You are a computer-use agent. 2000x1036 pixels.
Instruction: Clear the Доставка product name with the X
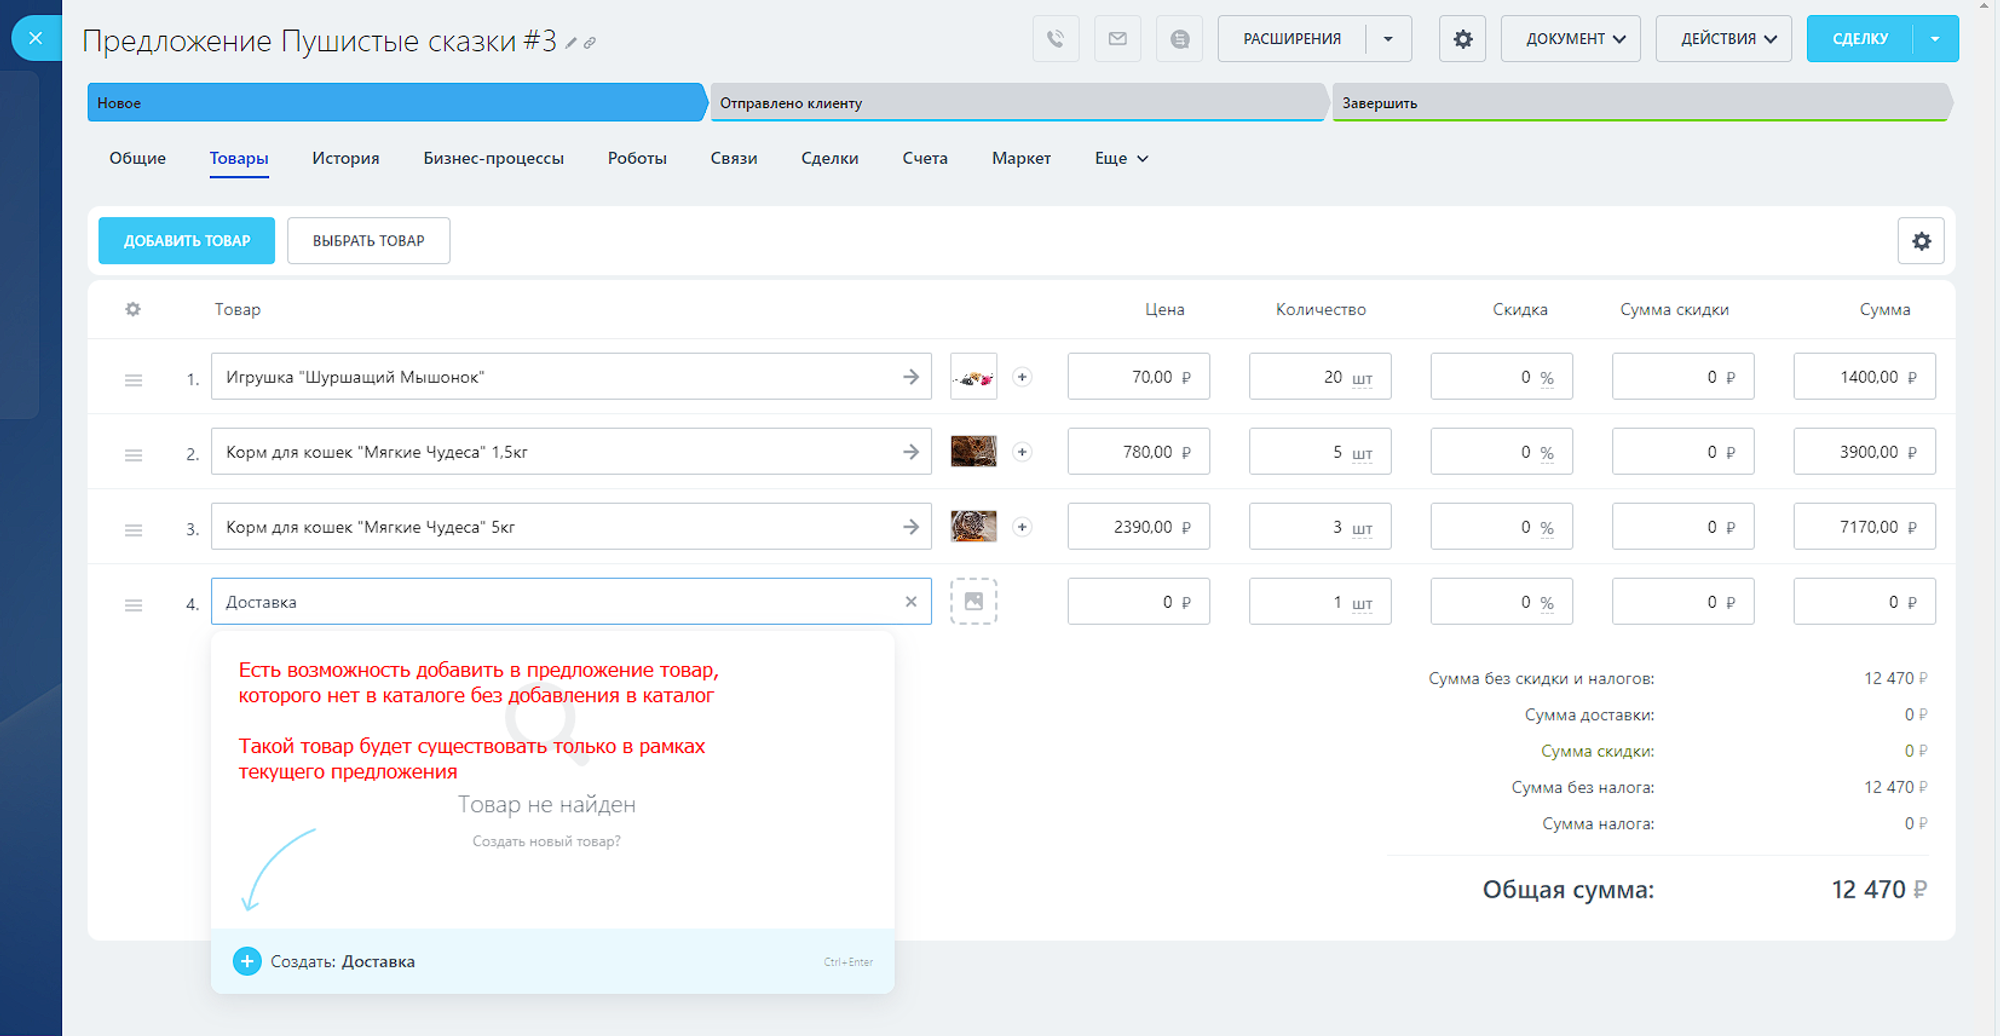[x=910, y=602]
